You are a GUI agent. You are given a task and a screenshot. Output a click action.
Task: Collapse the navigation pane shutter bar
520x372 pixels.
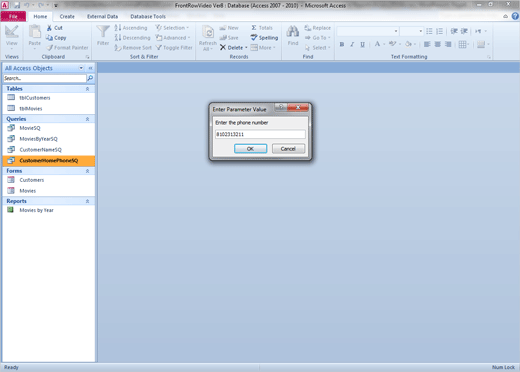click(90, 68)
